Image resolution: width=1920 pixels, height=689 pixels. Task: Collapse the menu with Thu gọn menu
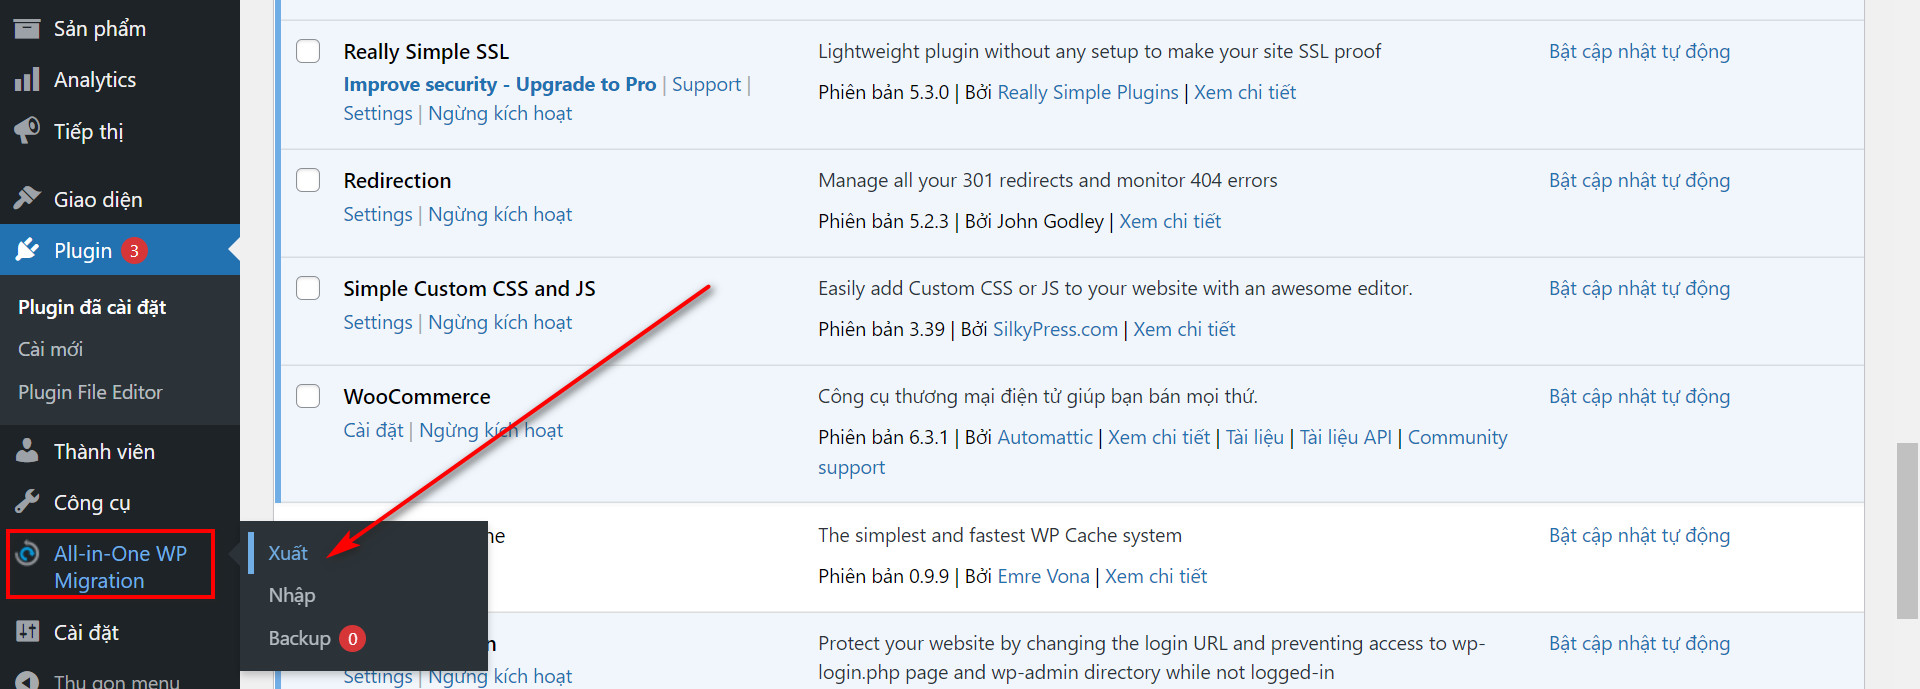pyautogui.click(x=116, y=681)
